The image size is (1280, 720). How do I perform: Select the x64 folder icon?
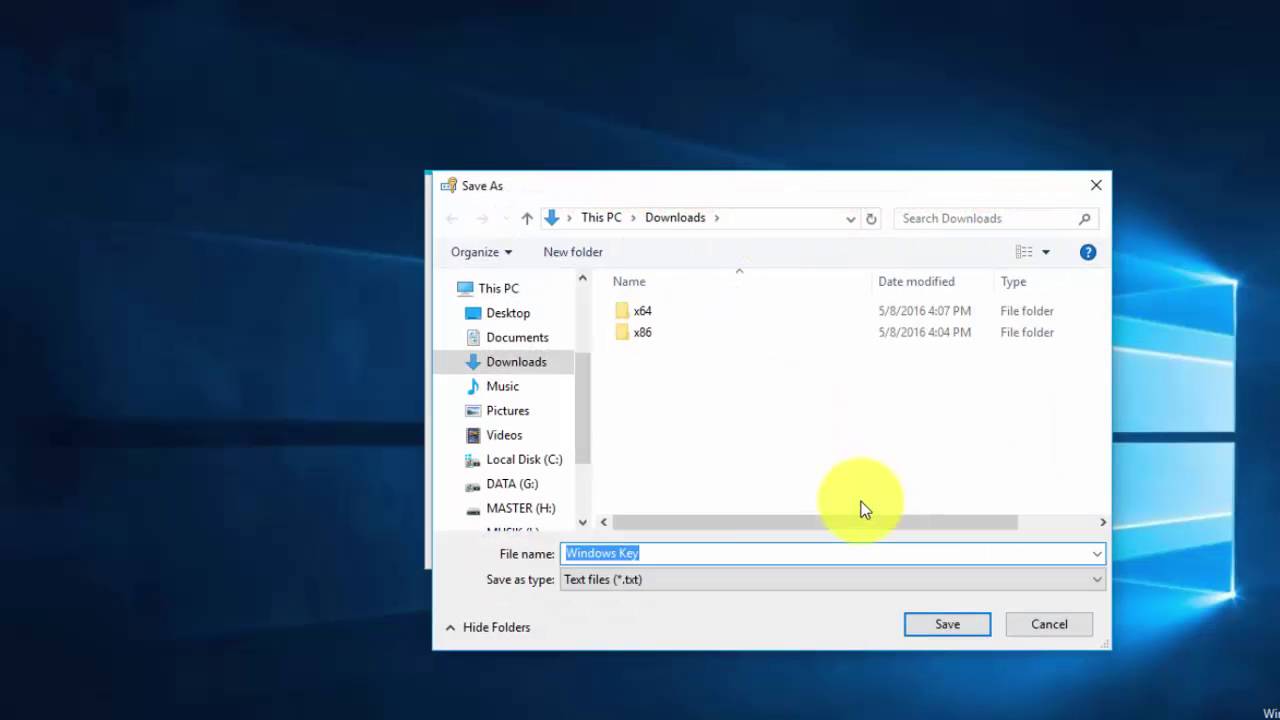point(622,311)
